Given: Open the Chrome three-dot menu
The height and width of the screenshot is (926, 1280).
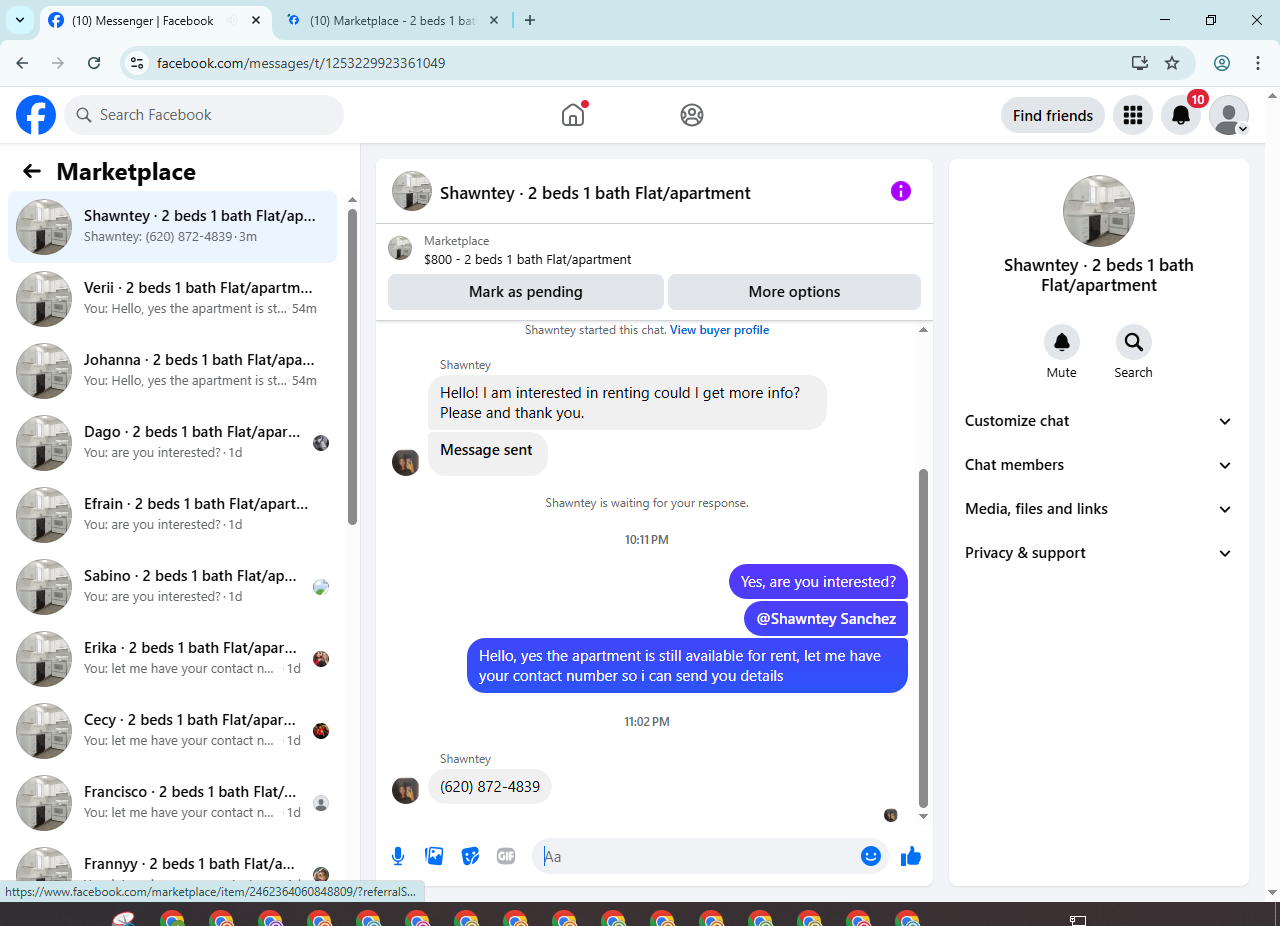Looking at the screenshot, I should coord(1258,63).
